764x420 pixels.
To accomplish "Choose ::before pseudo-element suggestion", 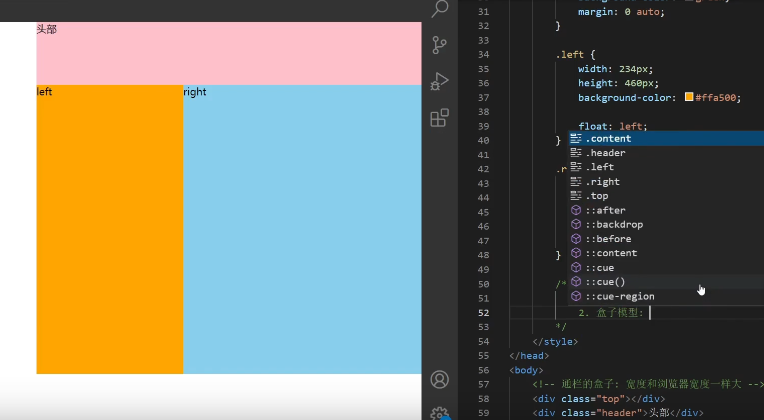I will point(667,239).
